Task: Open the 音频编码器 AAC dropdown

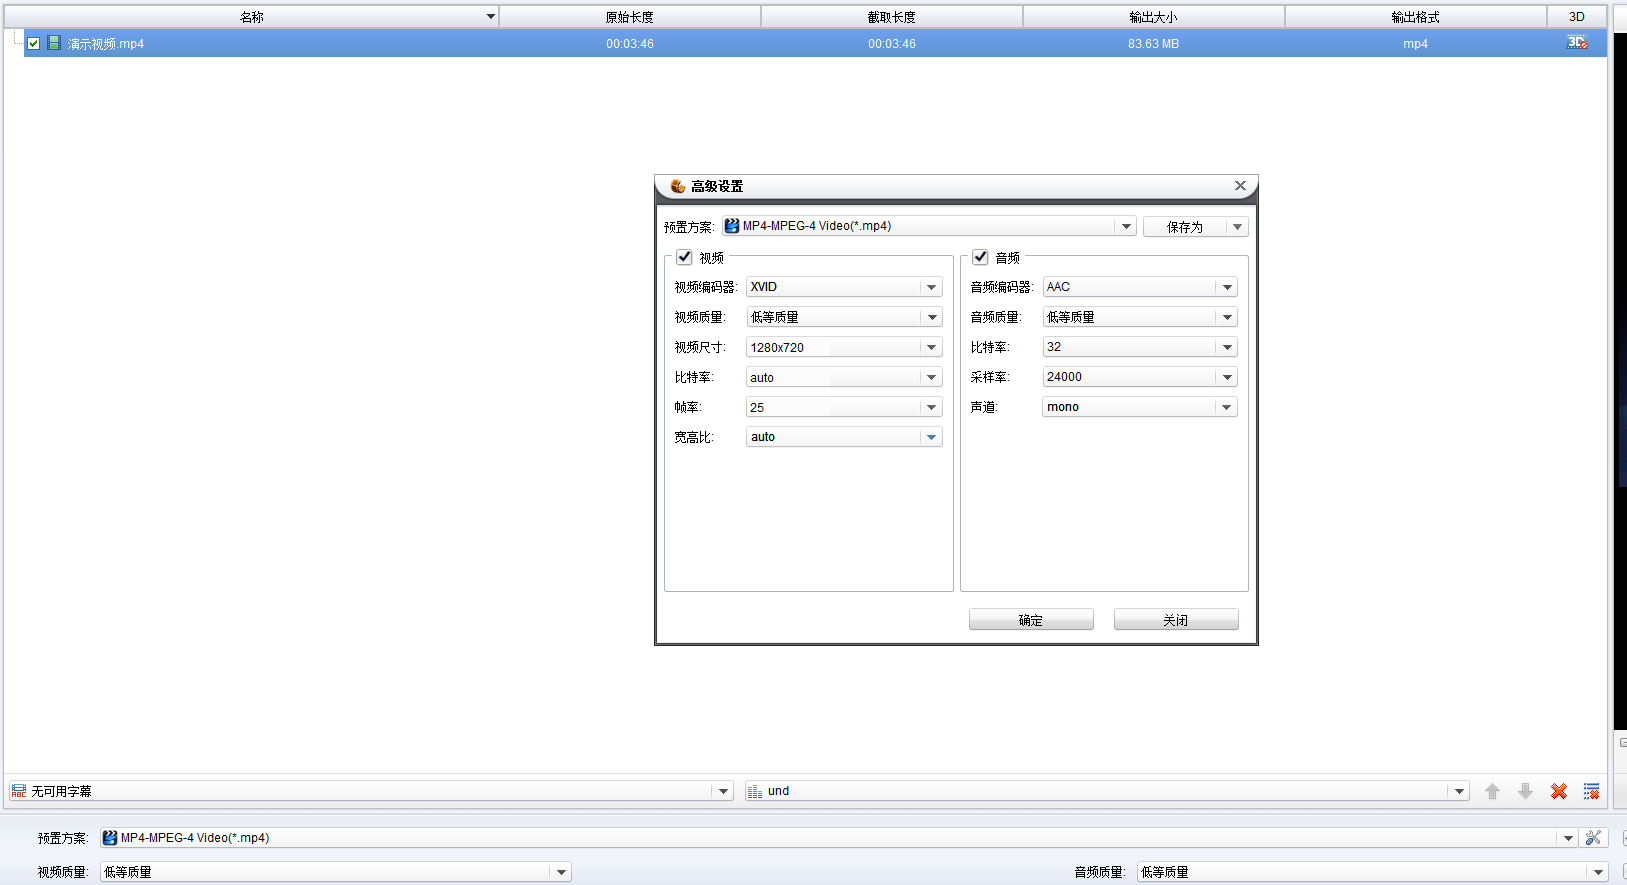Action: [1227, 287]
